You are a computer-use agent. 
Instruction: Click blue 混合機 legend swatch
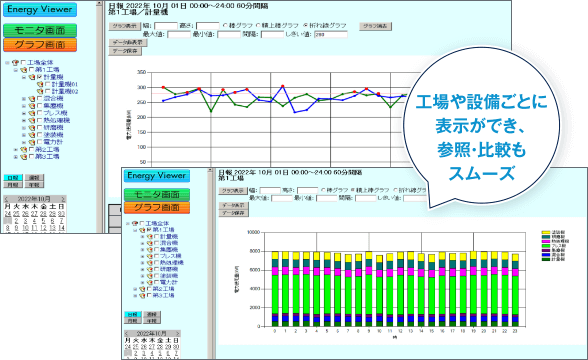coord(546,255)
